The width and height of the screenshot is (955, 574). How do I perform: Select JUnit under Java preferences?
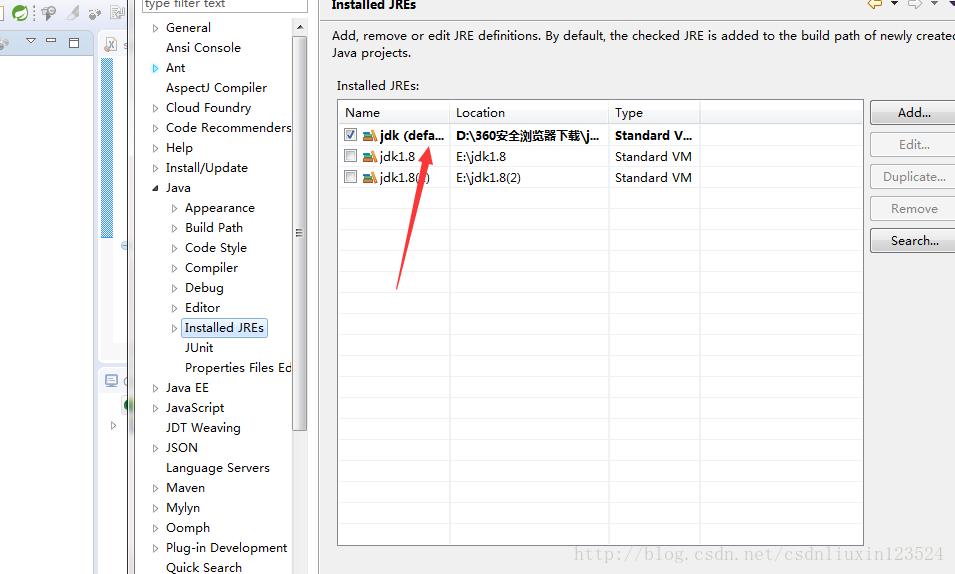[199, 348]
